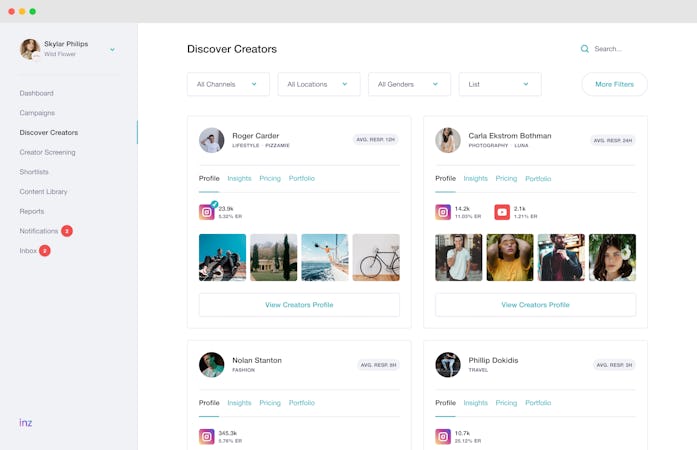Switch to Carla Ekstrom Bothman's Insights tab

coord(476,178)
